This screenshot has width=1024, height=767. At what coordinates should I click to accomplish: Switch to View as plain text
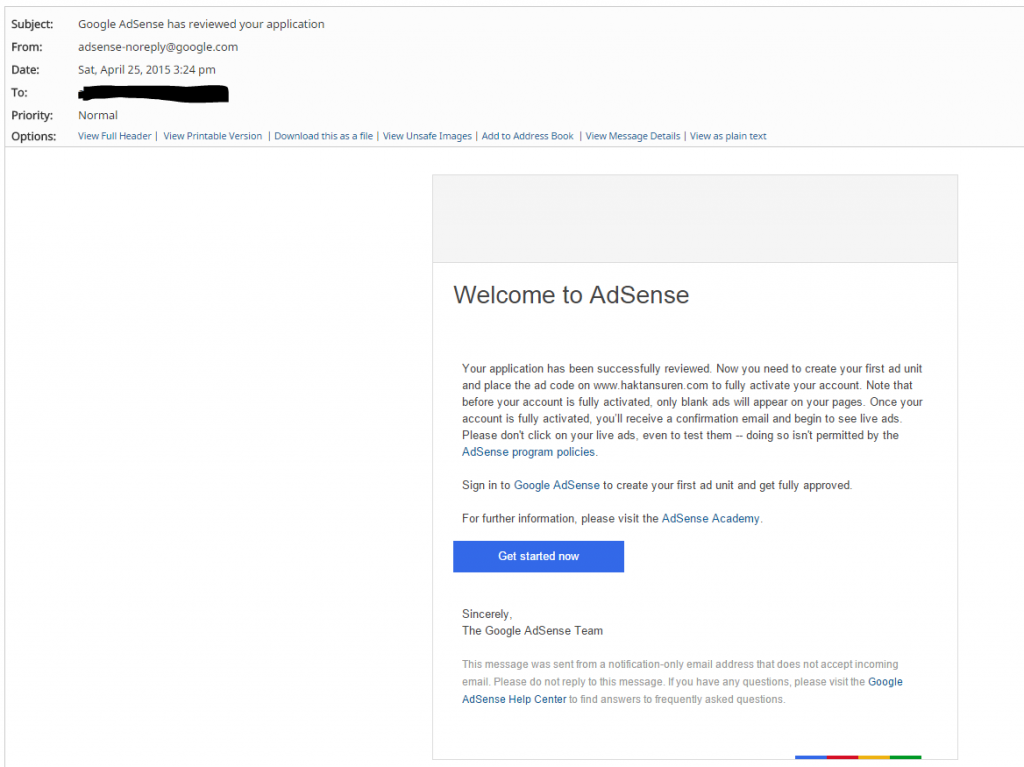[x=728, y=136]
